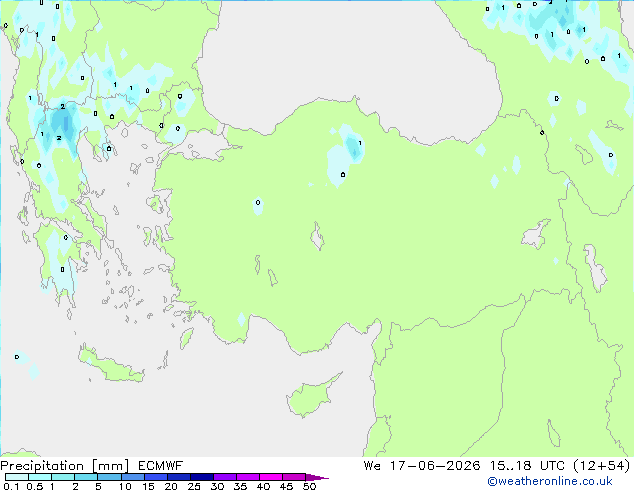Screen dimensions: 634x490
Task: Click the arrow tip above 50 mm on legend
Action: pos(317,477)
